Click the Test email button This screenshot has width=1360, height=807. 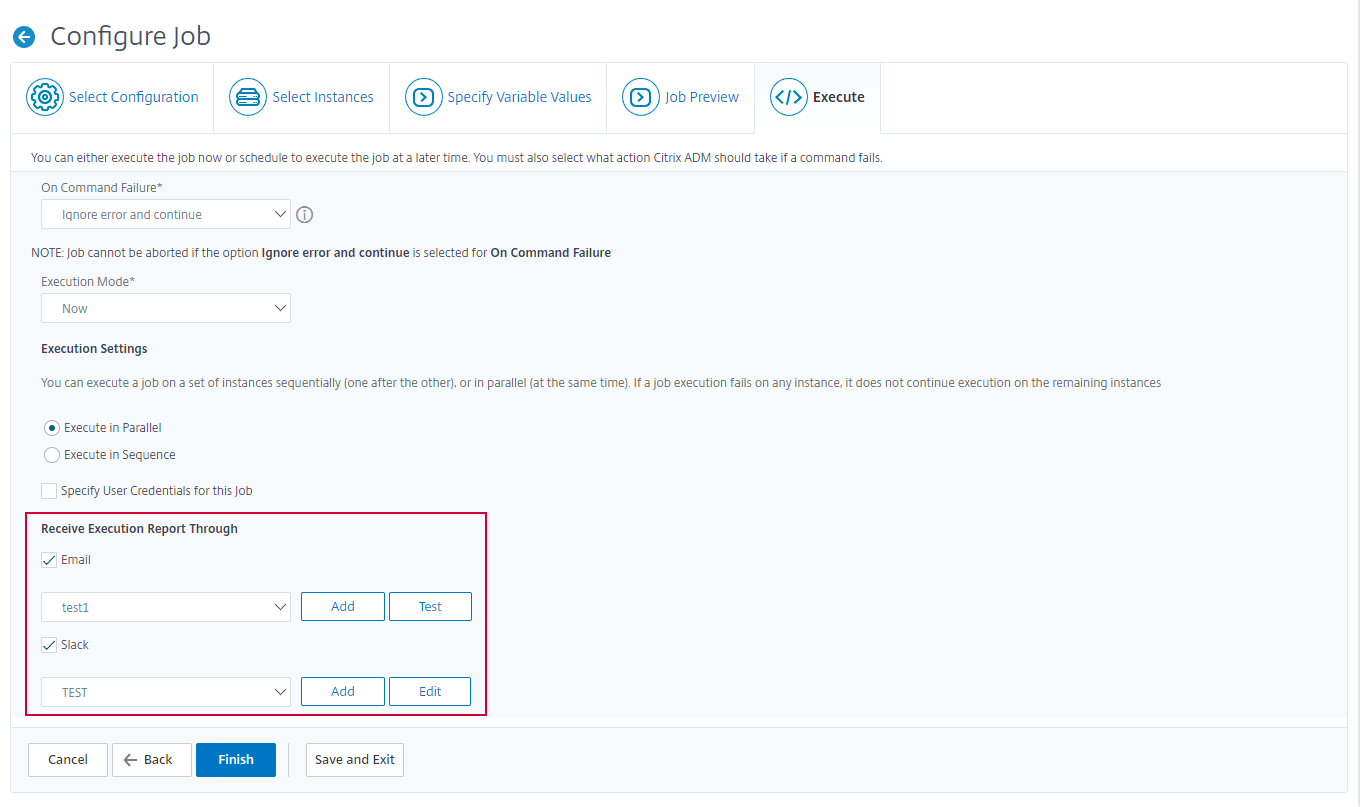coord(430,607)
